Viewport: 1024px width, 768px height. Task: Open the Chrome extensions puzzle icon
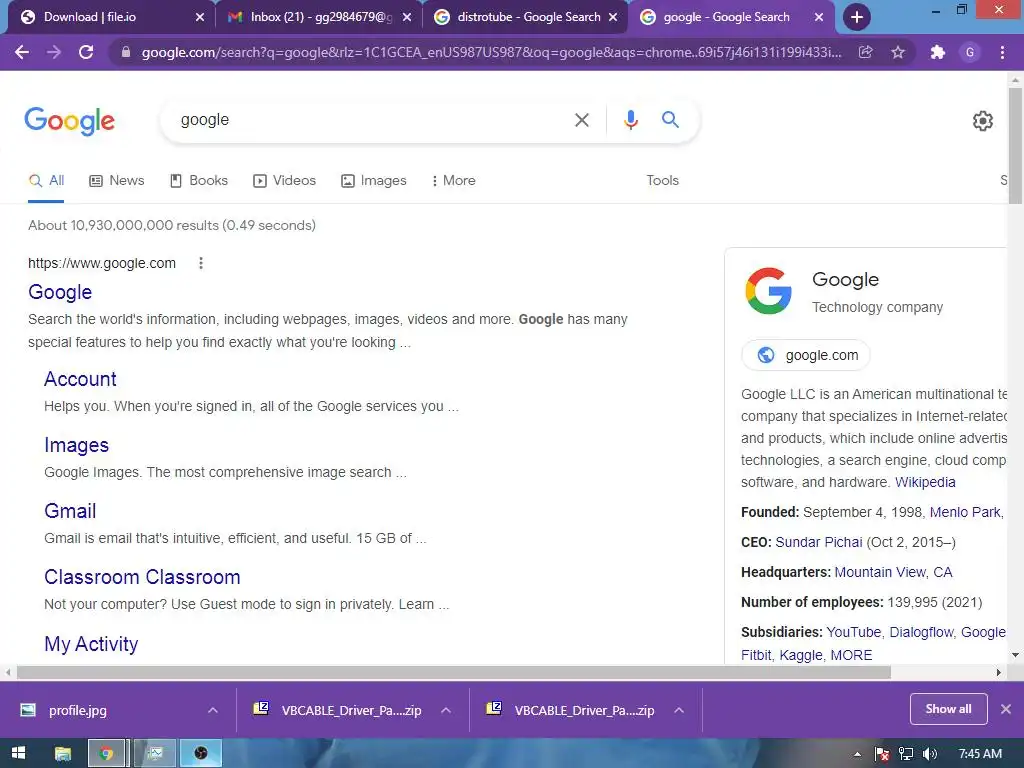click(938, 52)
